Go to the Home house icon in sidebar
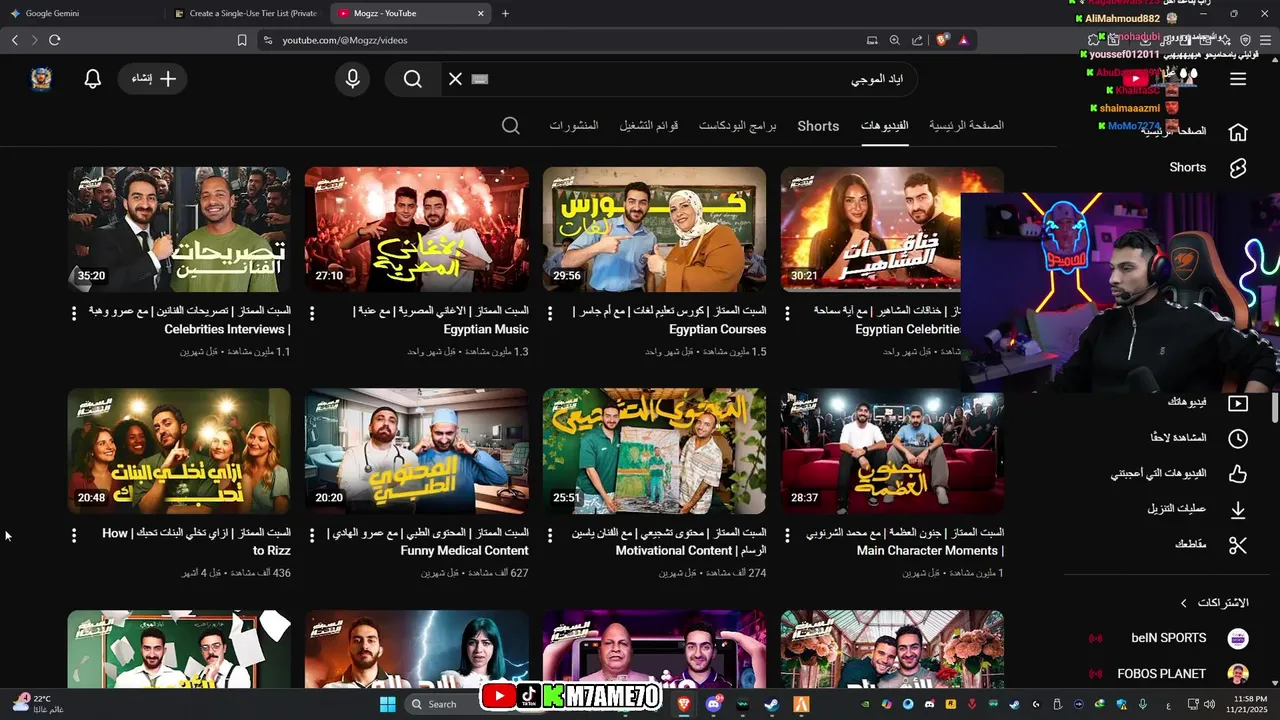 click(1238, 131)
